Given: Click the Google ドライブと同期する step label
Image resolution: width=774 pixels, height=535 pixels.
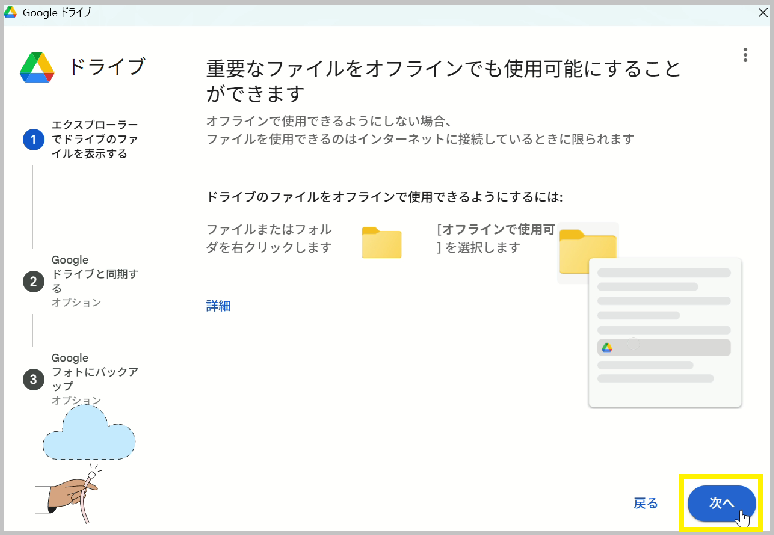Looking at the screenshot, I should point(95,274).
